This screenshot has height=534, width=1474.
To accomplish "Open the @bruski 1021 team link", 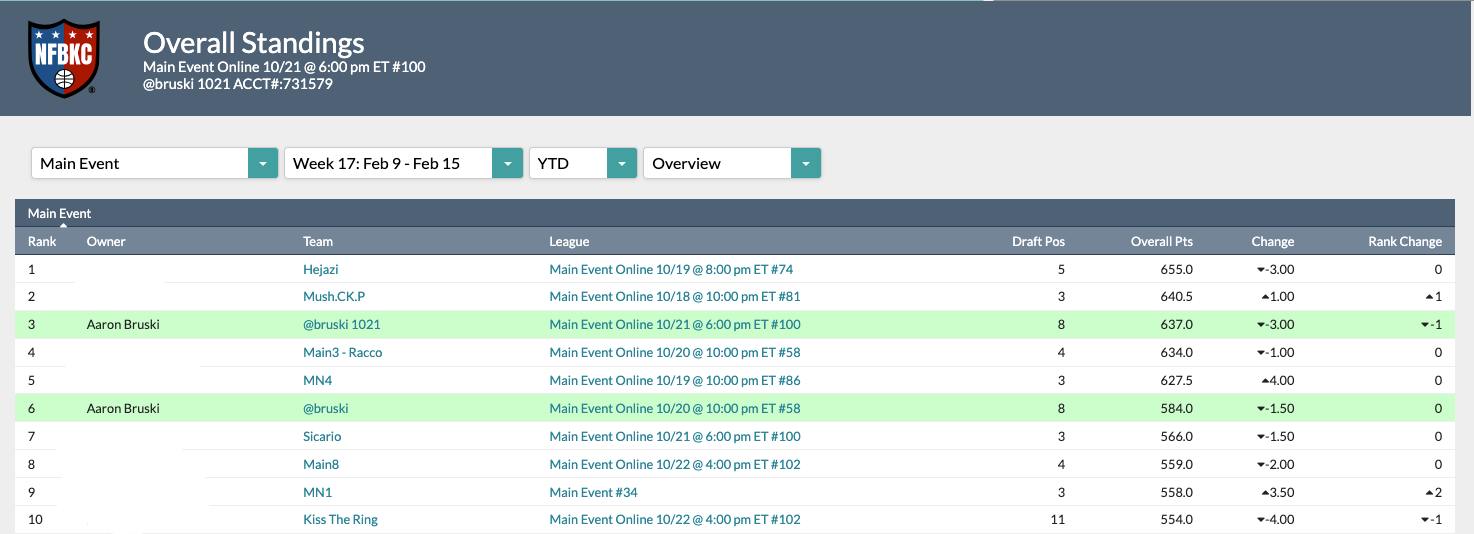I will [341, 325].
